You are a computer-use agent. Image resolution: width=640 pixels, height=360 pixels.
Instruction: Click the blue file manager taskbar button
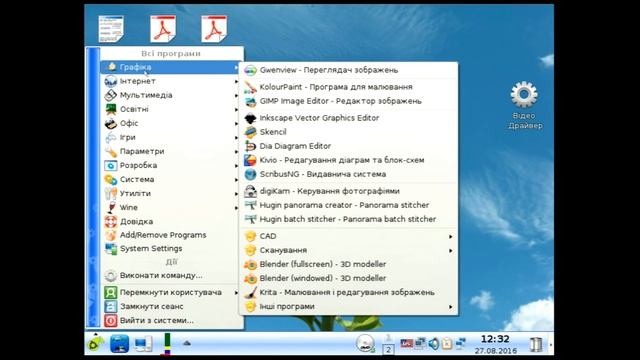[120, 344]
